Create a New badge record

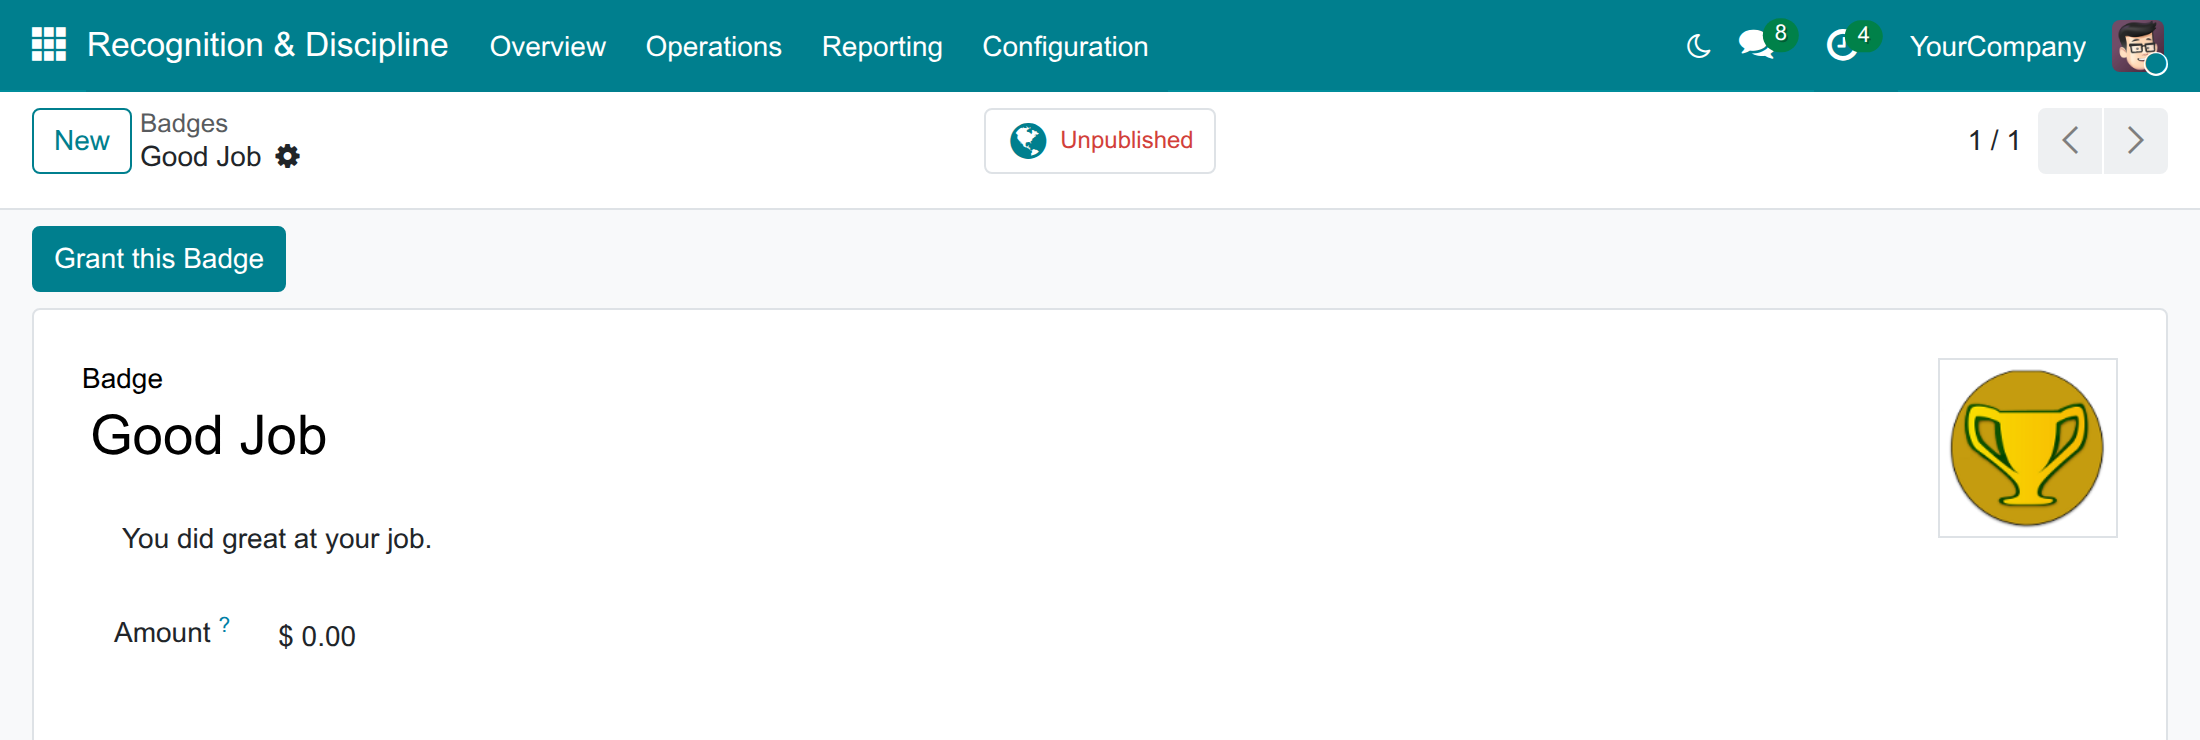(82, 141)
